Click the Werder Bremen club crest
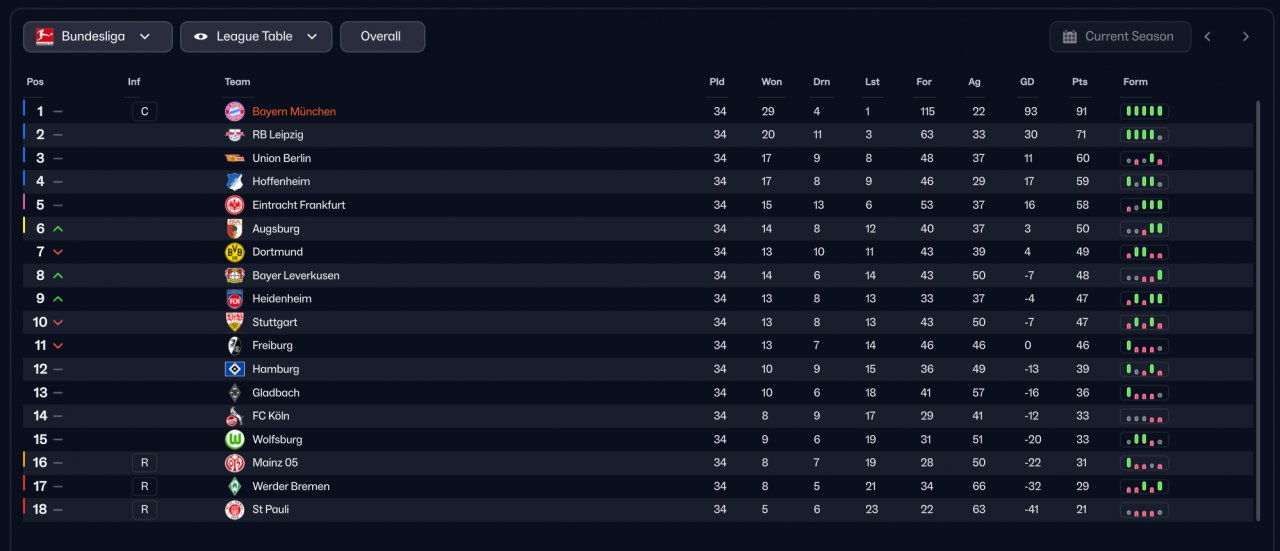 [x=234, y=486]
